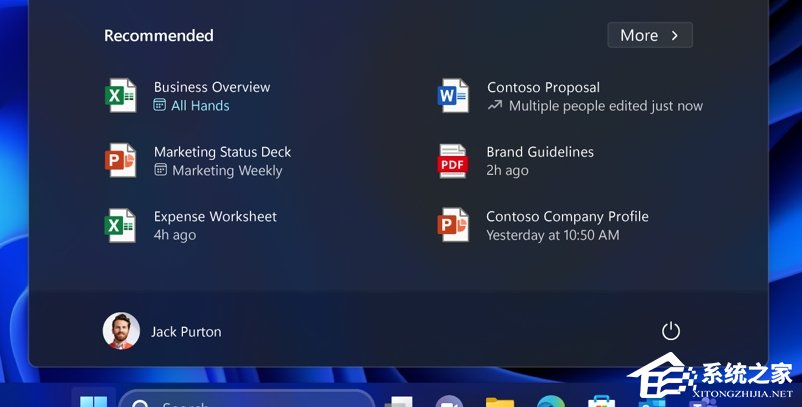Click the Marketing Weekly meeting label

227,171
